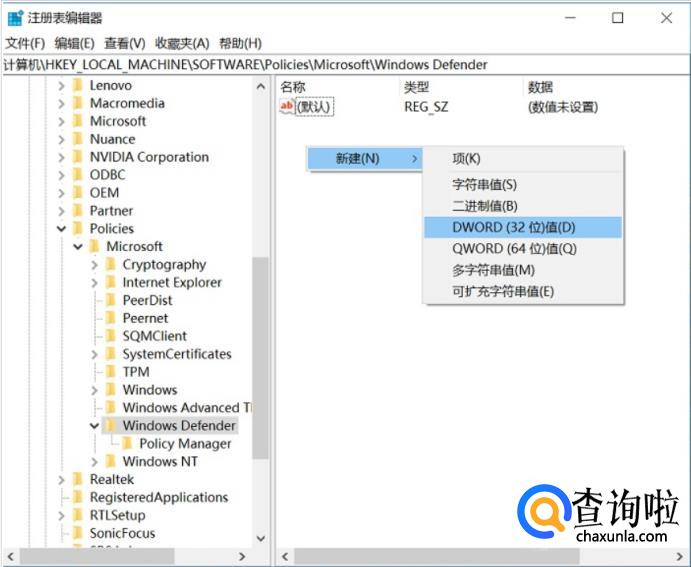Screen dimensions: 691x567
Task: Click the Registry Editor app icon in title bar
Action: tap(15, 18)
